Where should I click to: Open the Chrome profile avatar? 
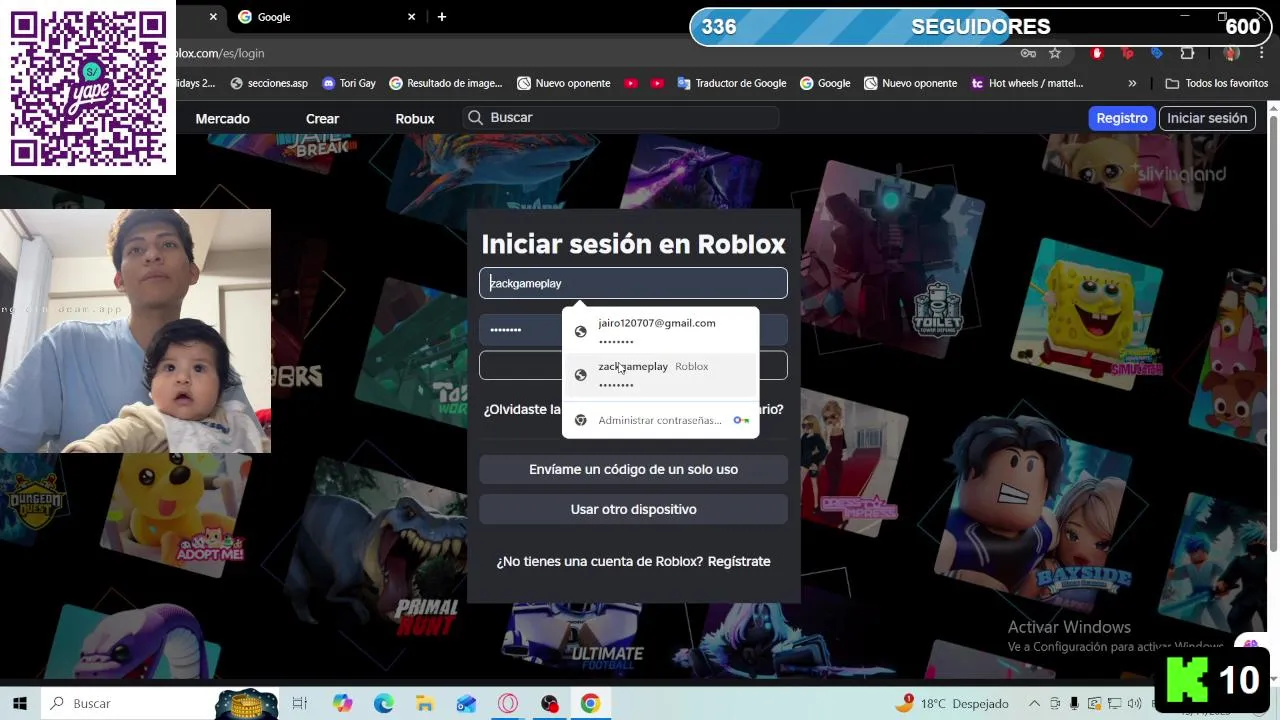(x=1231, y=53)
